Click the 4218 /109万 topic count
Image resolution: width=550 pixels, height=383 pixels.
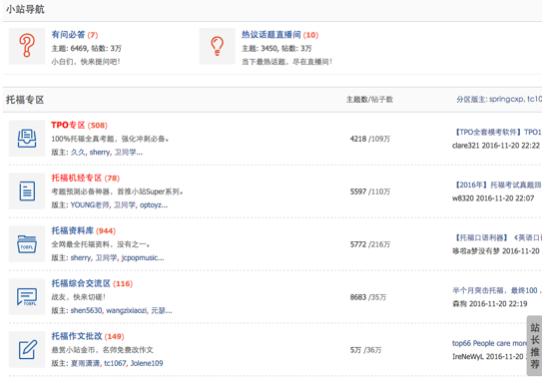tap(370, 139)
